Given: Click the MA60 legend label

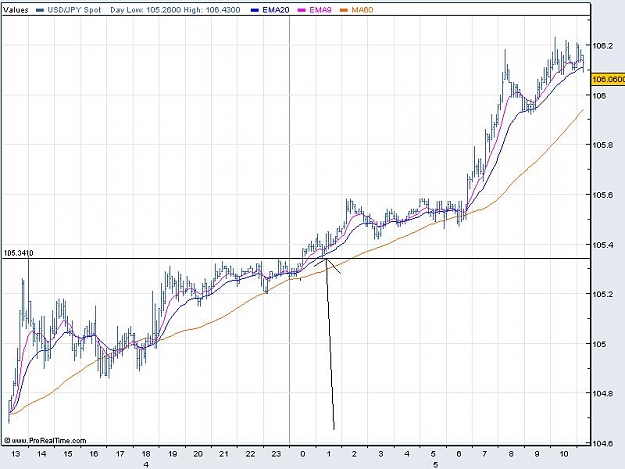Looking at the screenshot, I should coord(362,10).
